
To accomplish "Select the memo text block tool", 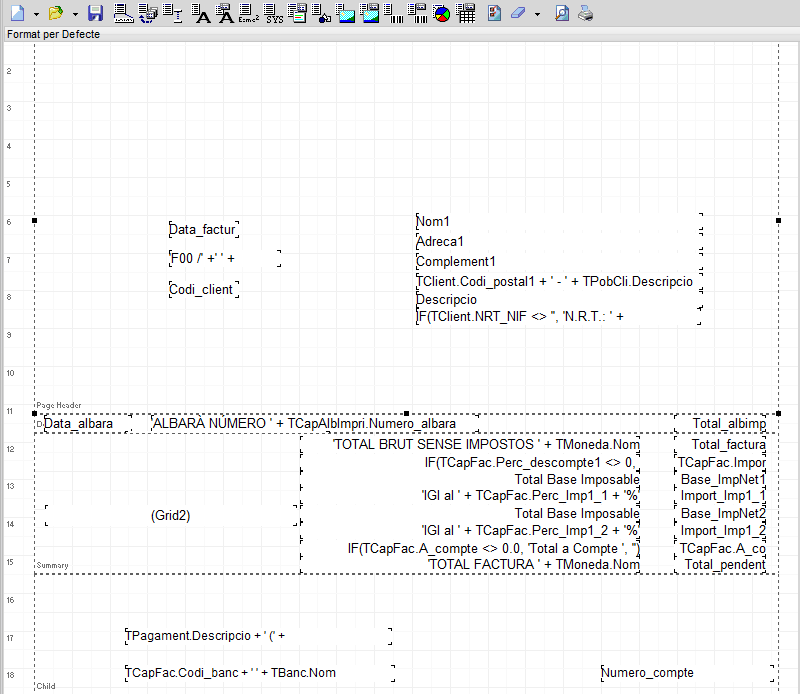I will point(297,13).
